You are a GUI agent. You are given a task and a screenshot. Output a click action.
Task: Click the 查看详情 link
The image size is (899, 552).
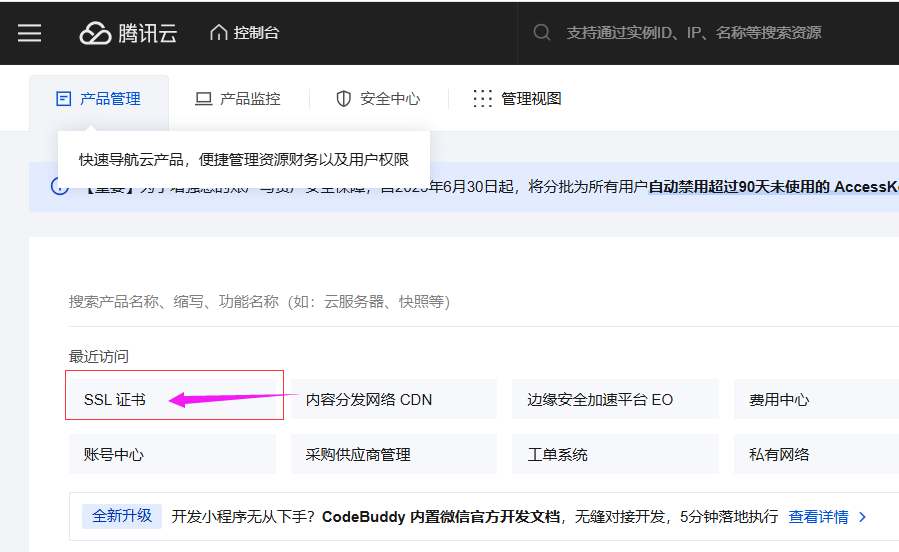tap(818, 516)
